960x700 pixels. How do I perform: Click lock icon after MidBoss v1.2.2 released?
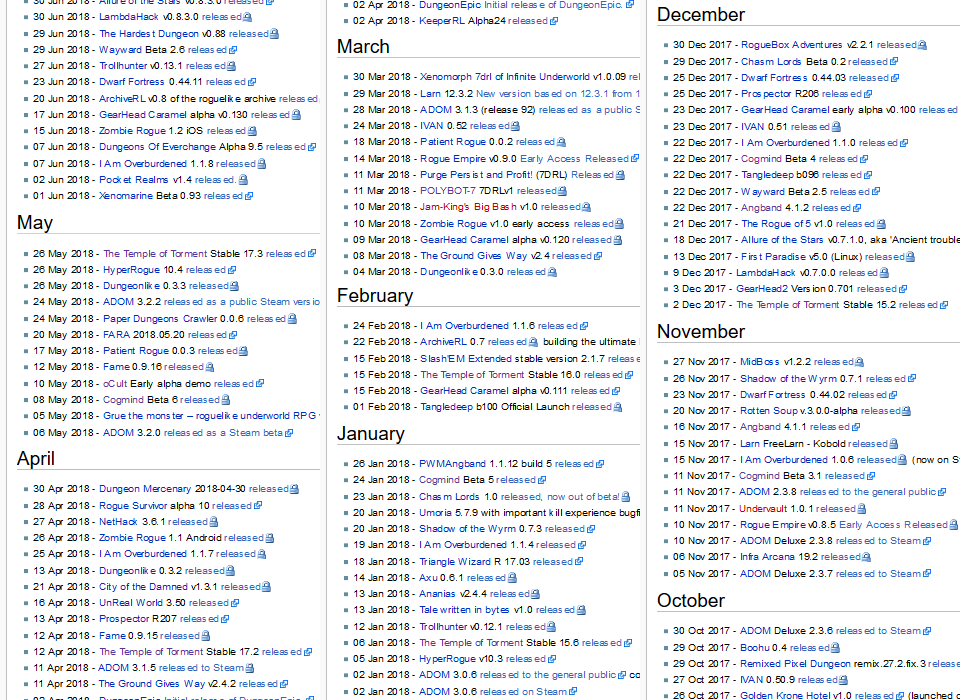tap(859, 362)
